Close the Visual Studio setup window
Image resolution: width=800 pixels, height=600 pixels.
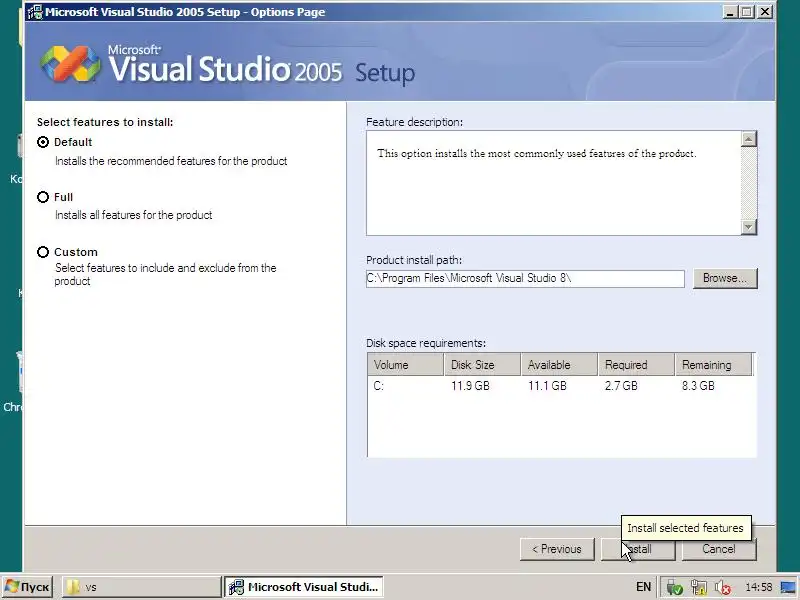765,12
